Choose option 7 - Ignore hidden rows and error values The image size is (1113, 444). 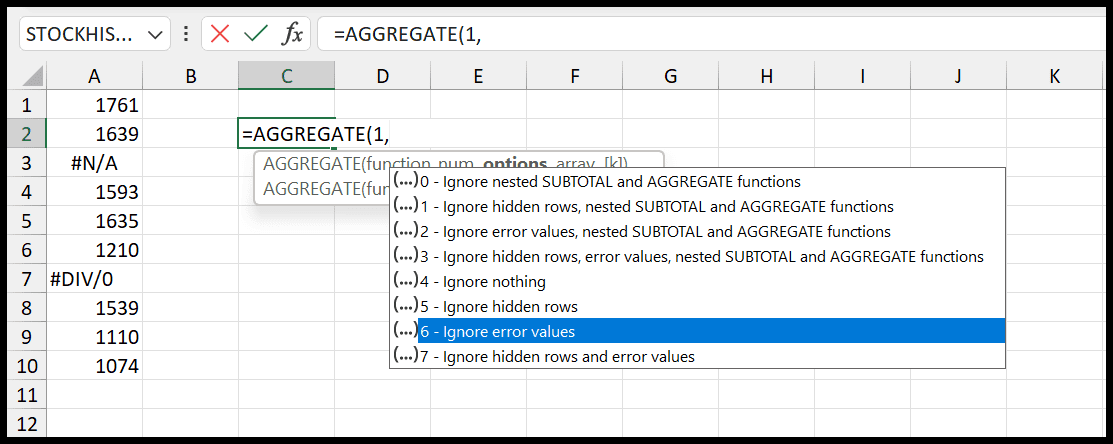[x=697, y=356]
